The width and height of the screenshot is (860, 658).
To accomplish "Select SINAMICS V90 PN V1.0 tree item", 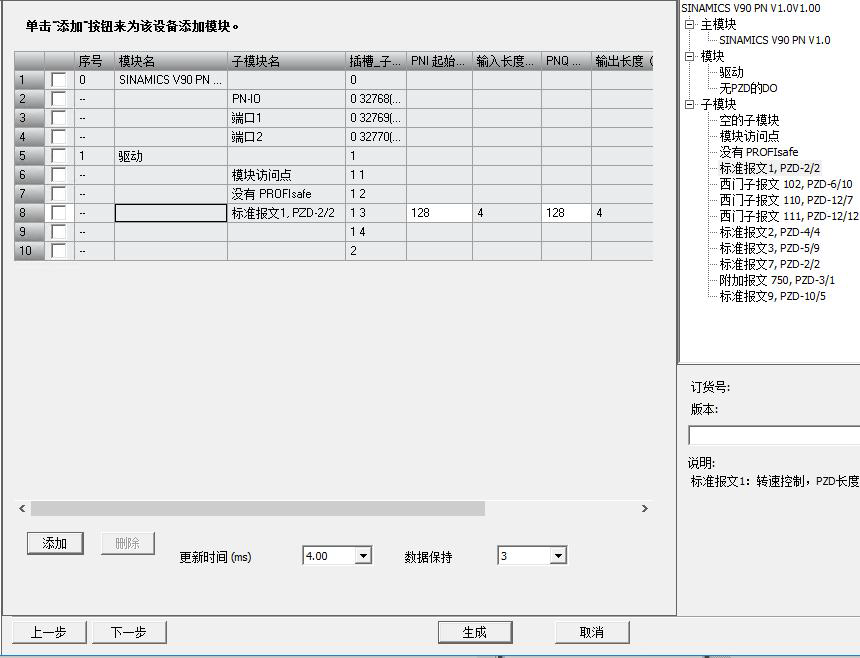I will pyautogui.click(x=774, y=40).
